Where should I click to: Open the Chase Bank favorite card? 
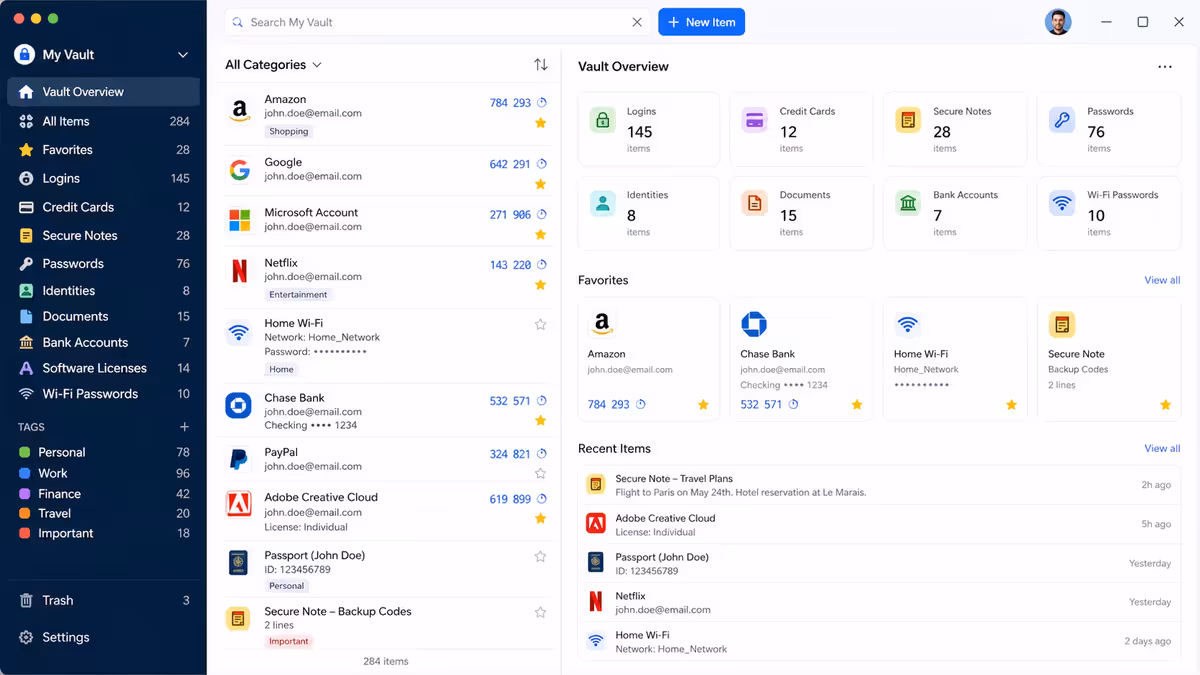801,359
